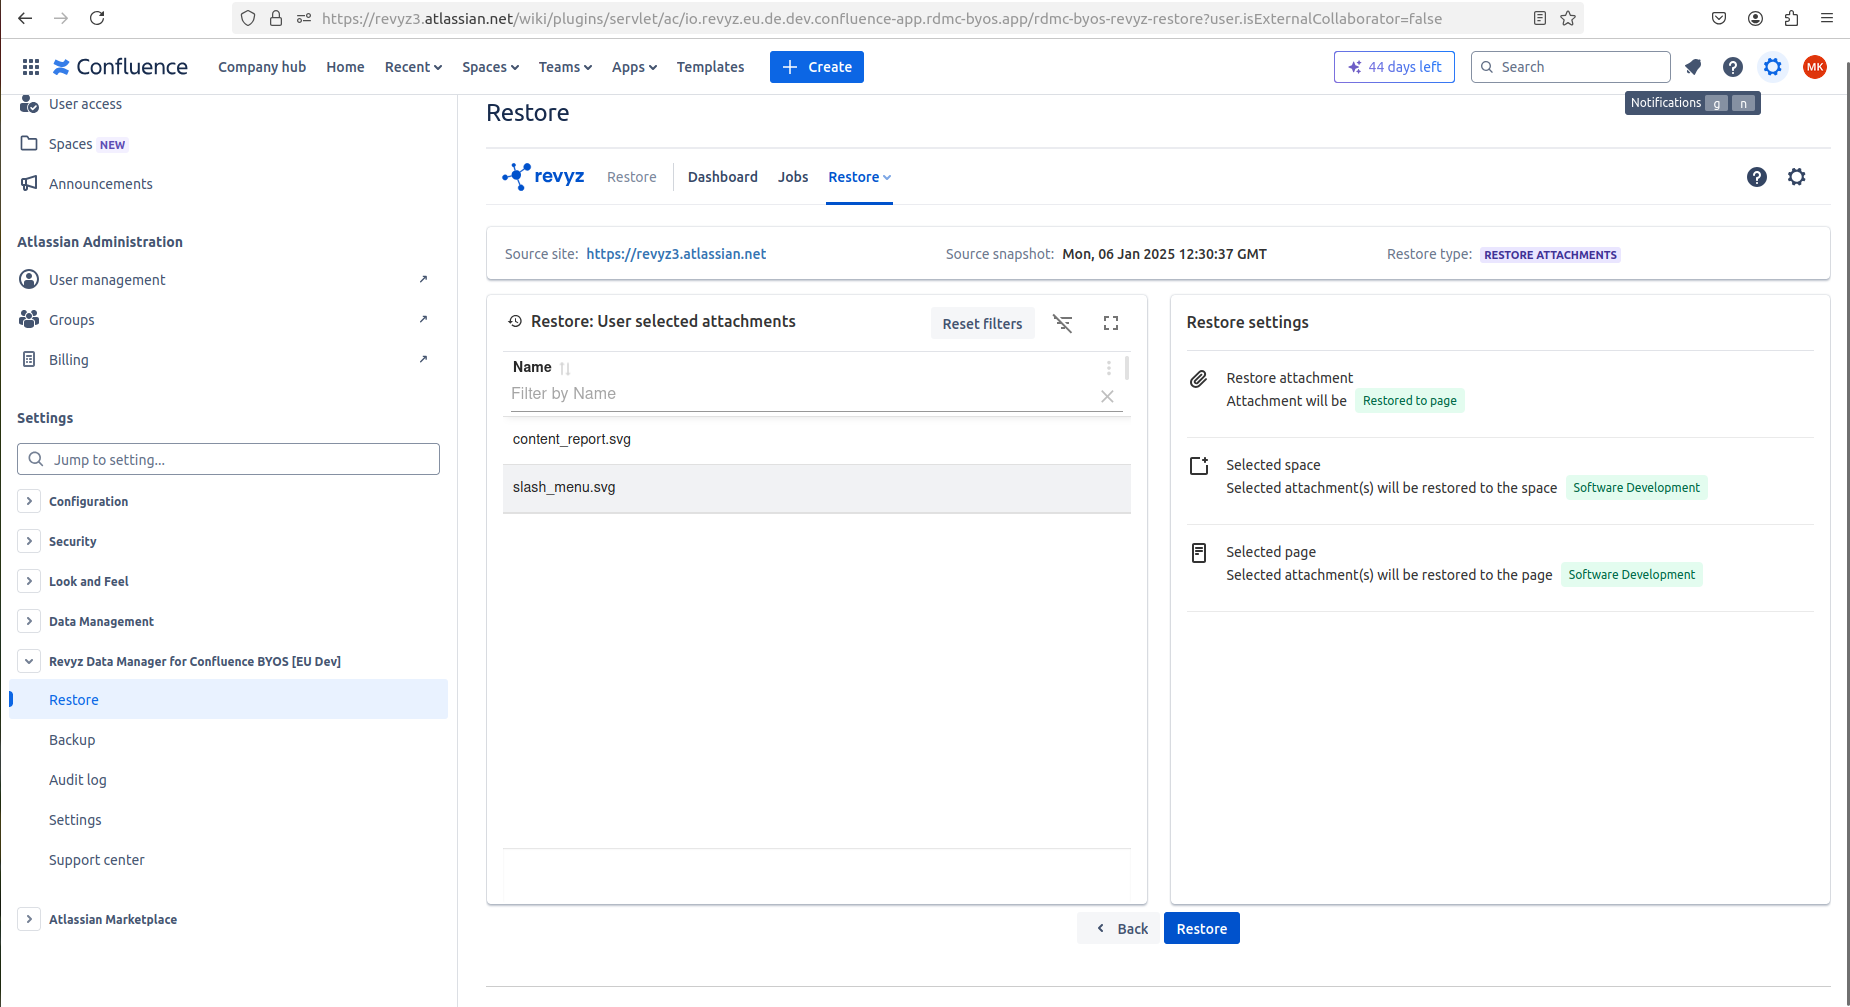Image resolution: width=1850 pixels, height=1007 pixels.
Task: Open the browser hamburger menu
Action: 1827,18
